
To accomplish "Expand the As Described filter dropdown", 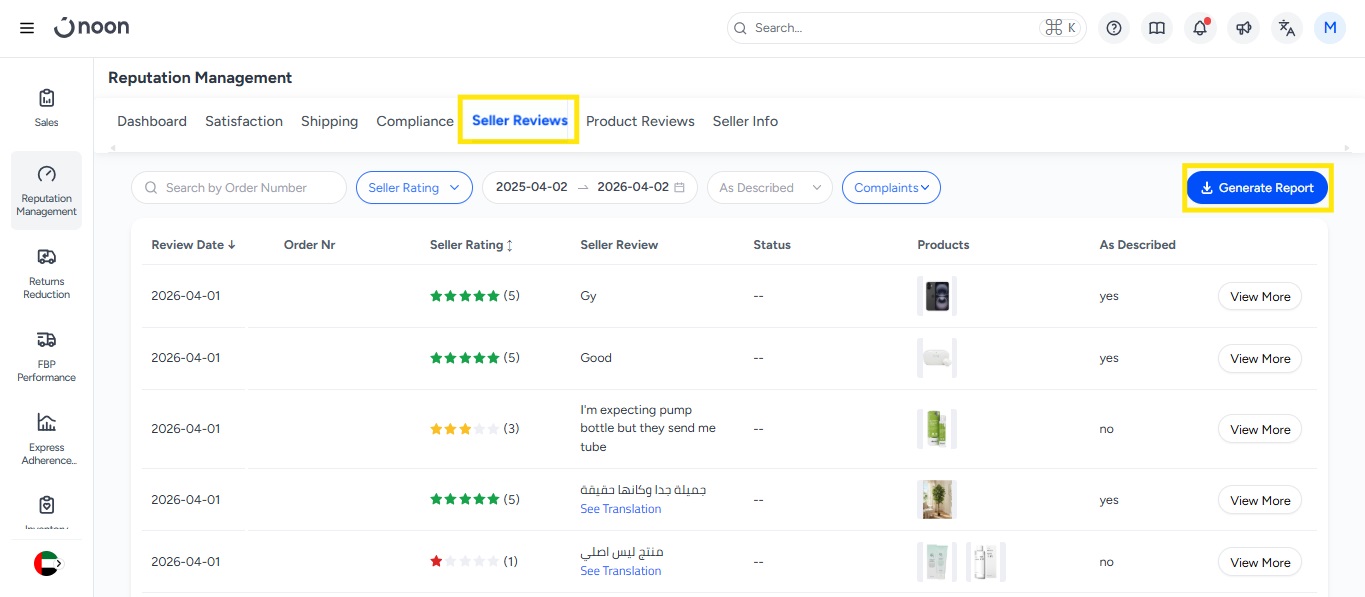I will (769, 188).
